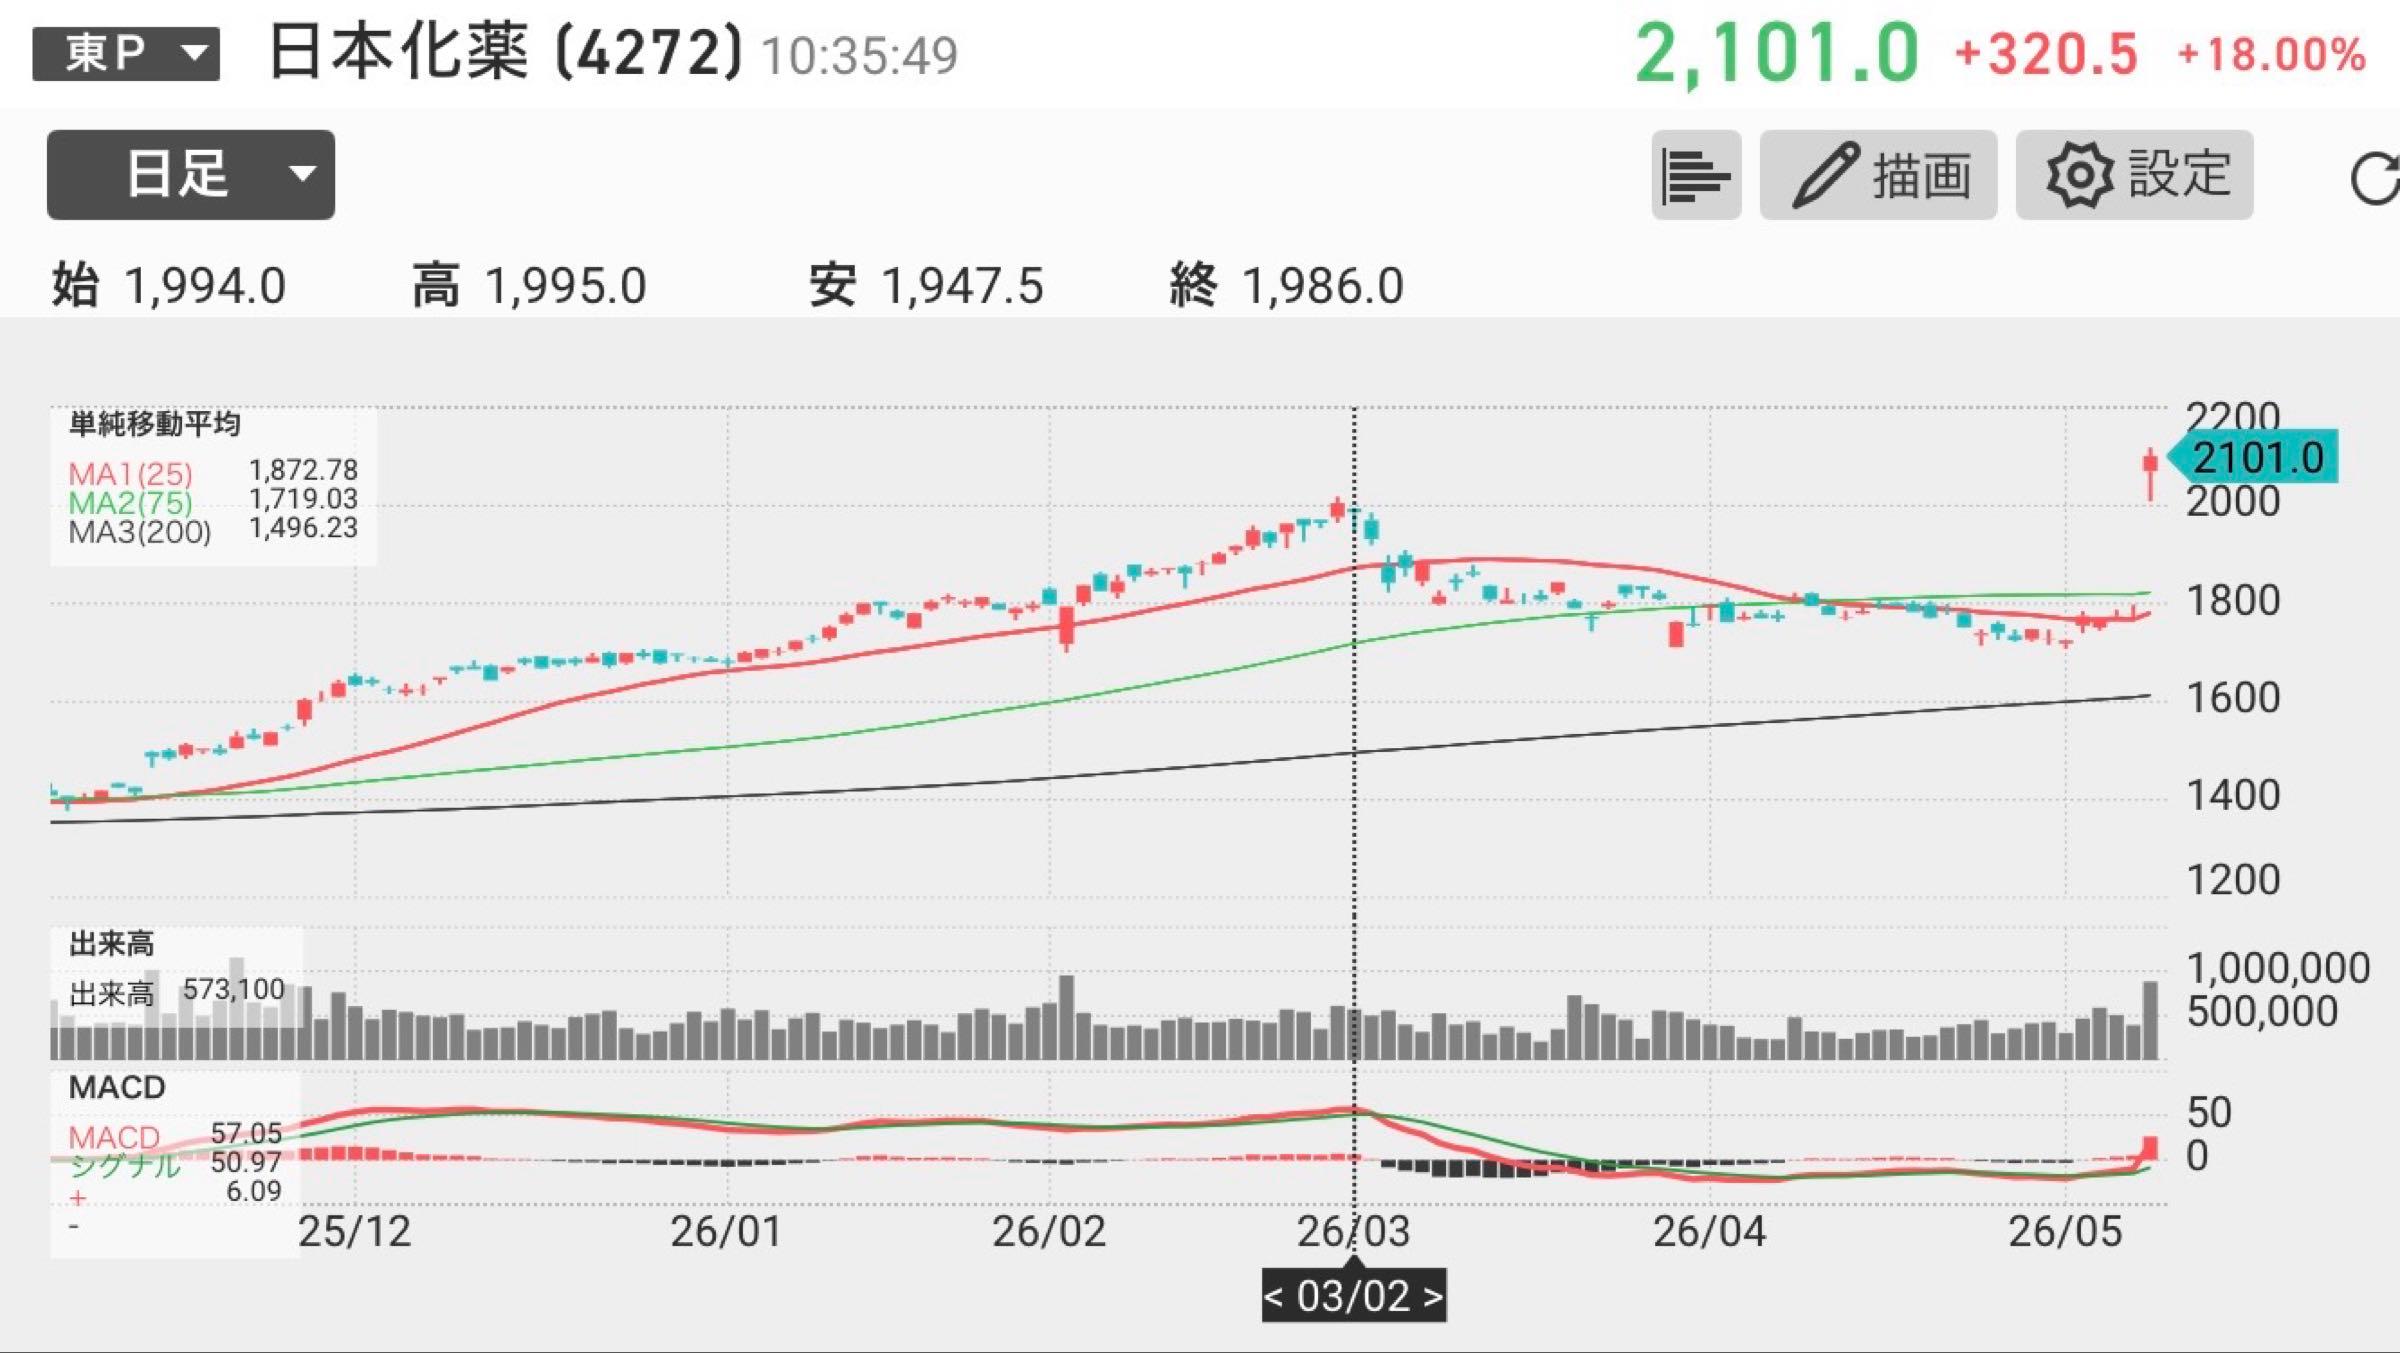Select the 2101.0 current price tag

tap(2252, 458)
